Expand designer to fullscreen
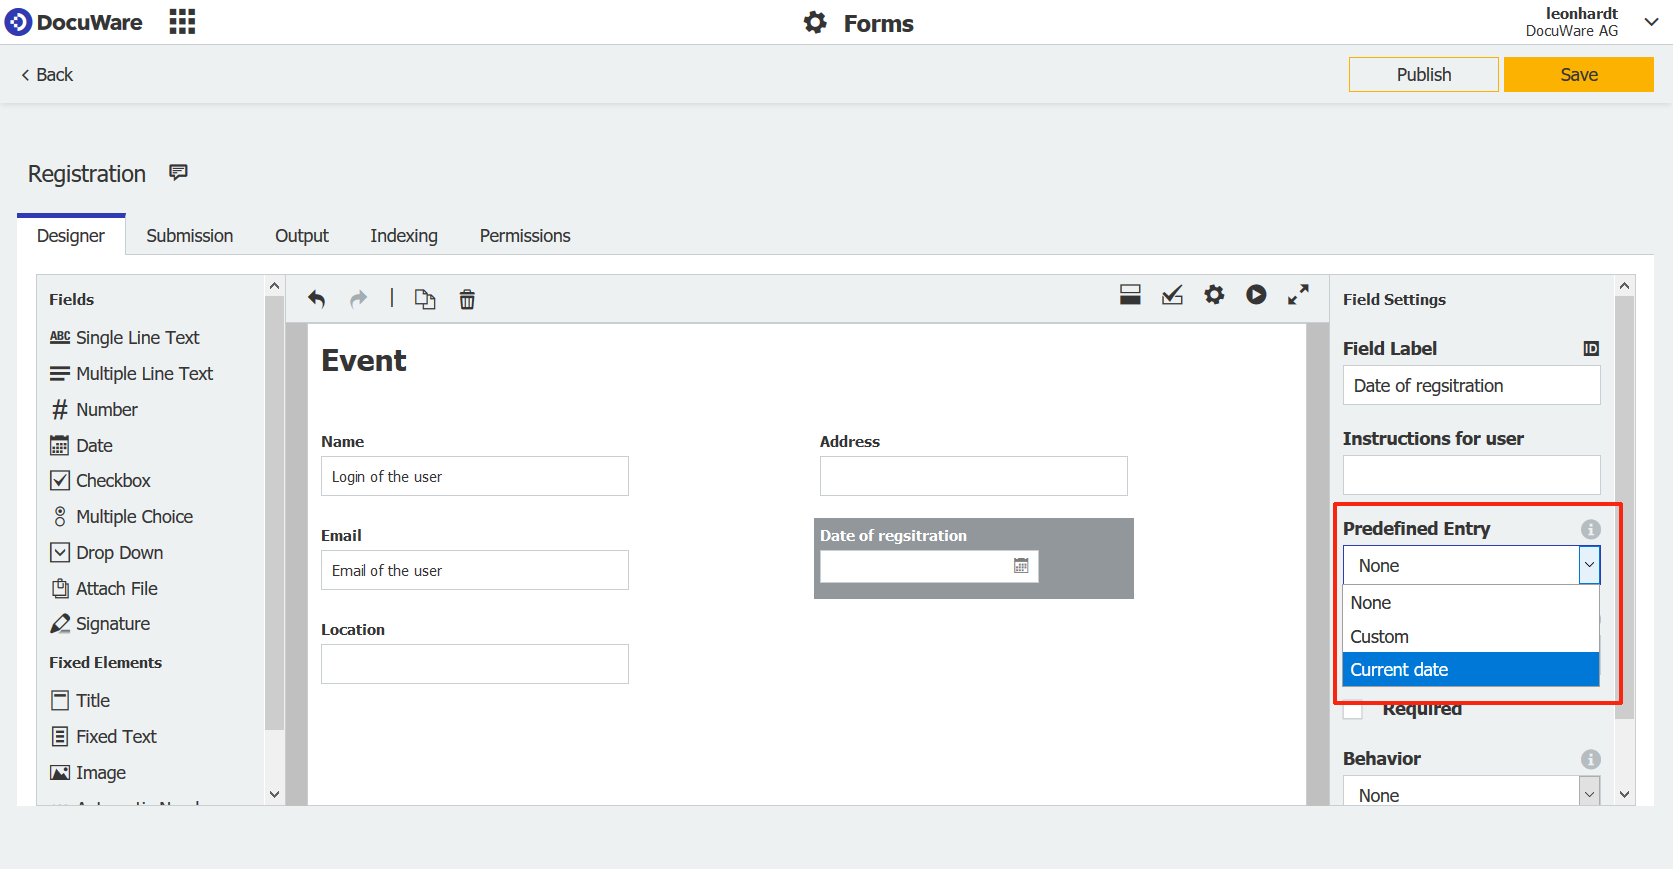 click(1298, 295)
